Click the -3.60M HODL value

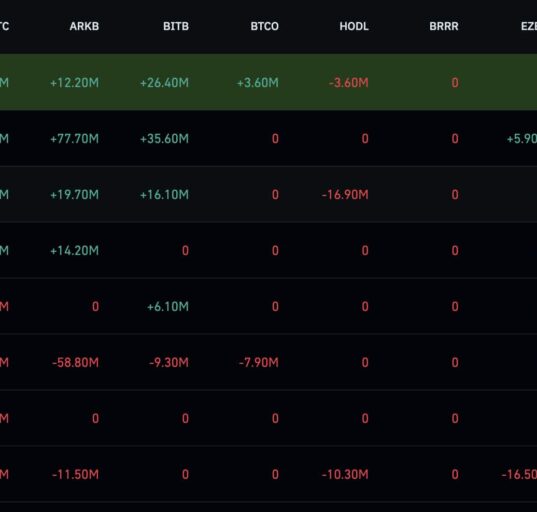point(349,83)
